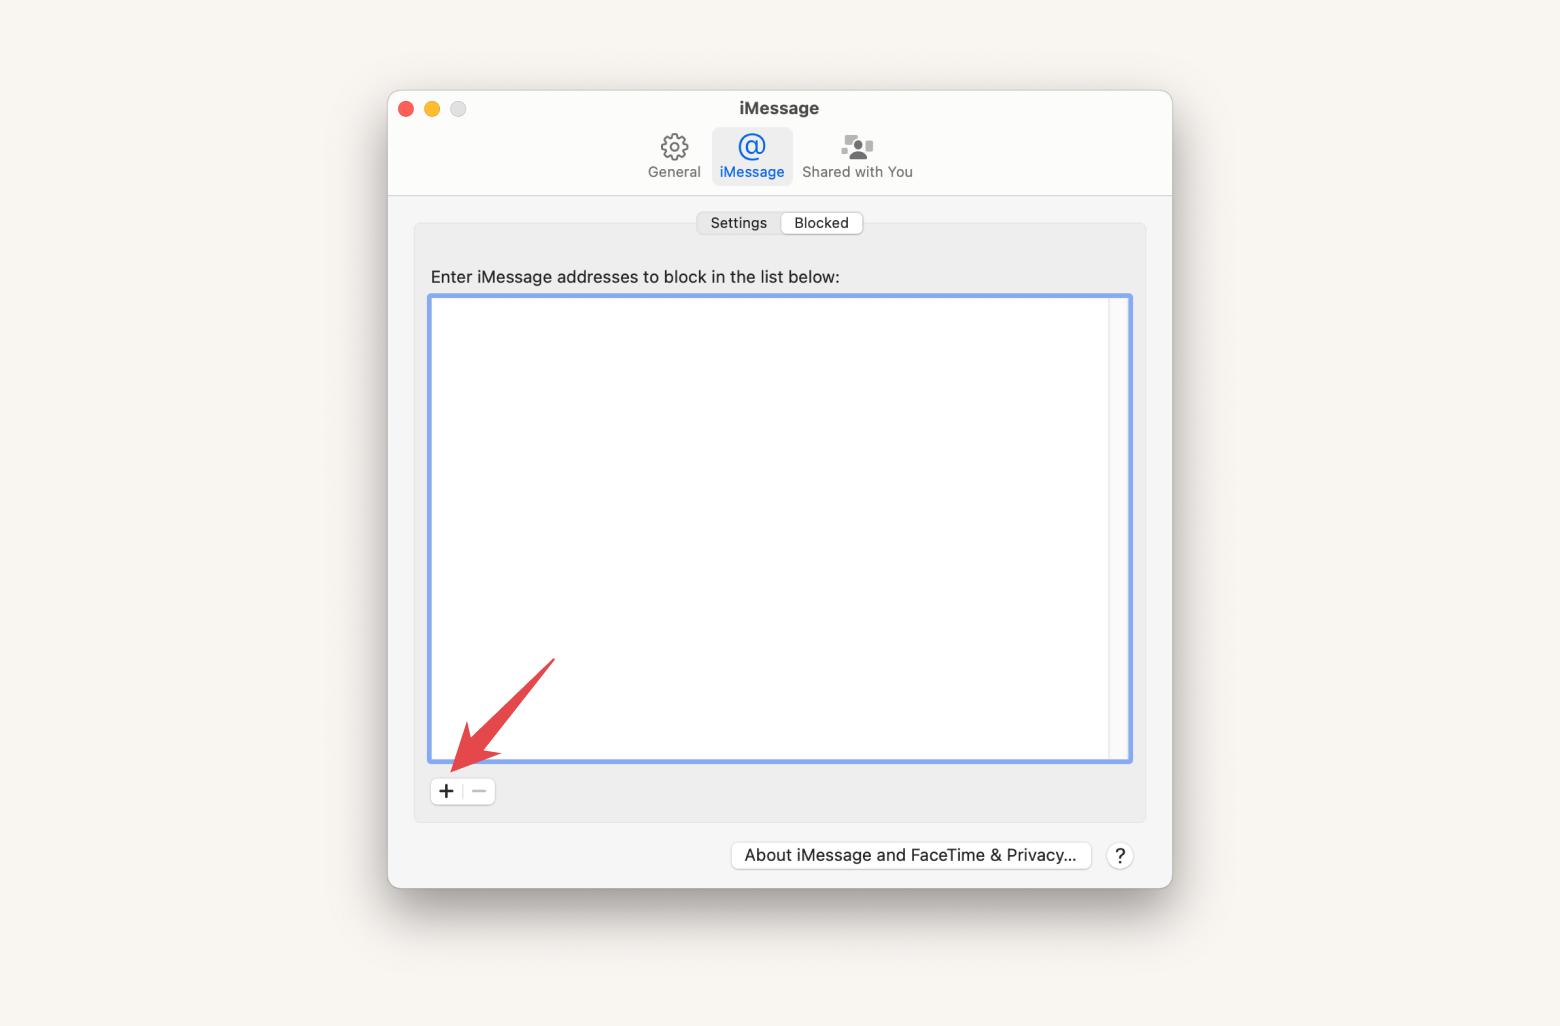Click the minus button to remove address
This screenshot has width=1560, height=1026.
[479, 791]
